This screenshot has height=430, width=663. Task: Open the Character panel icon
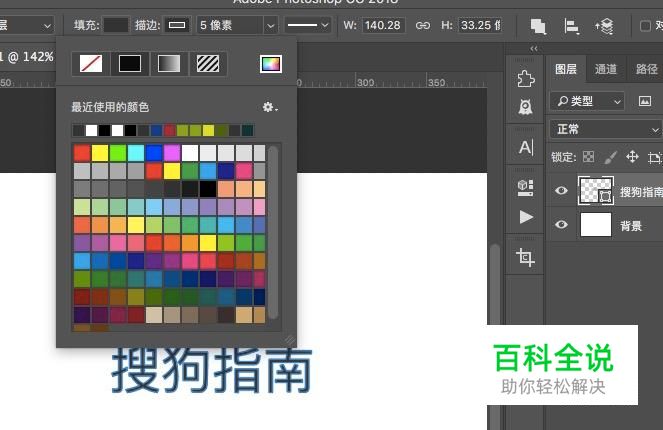point(526,147)
